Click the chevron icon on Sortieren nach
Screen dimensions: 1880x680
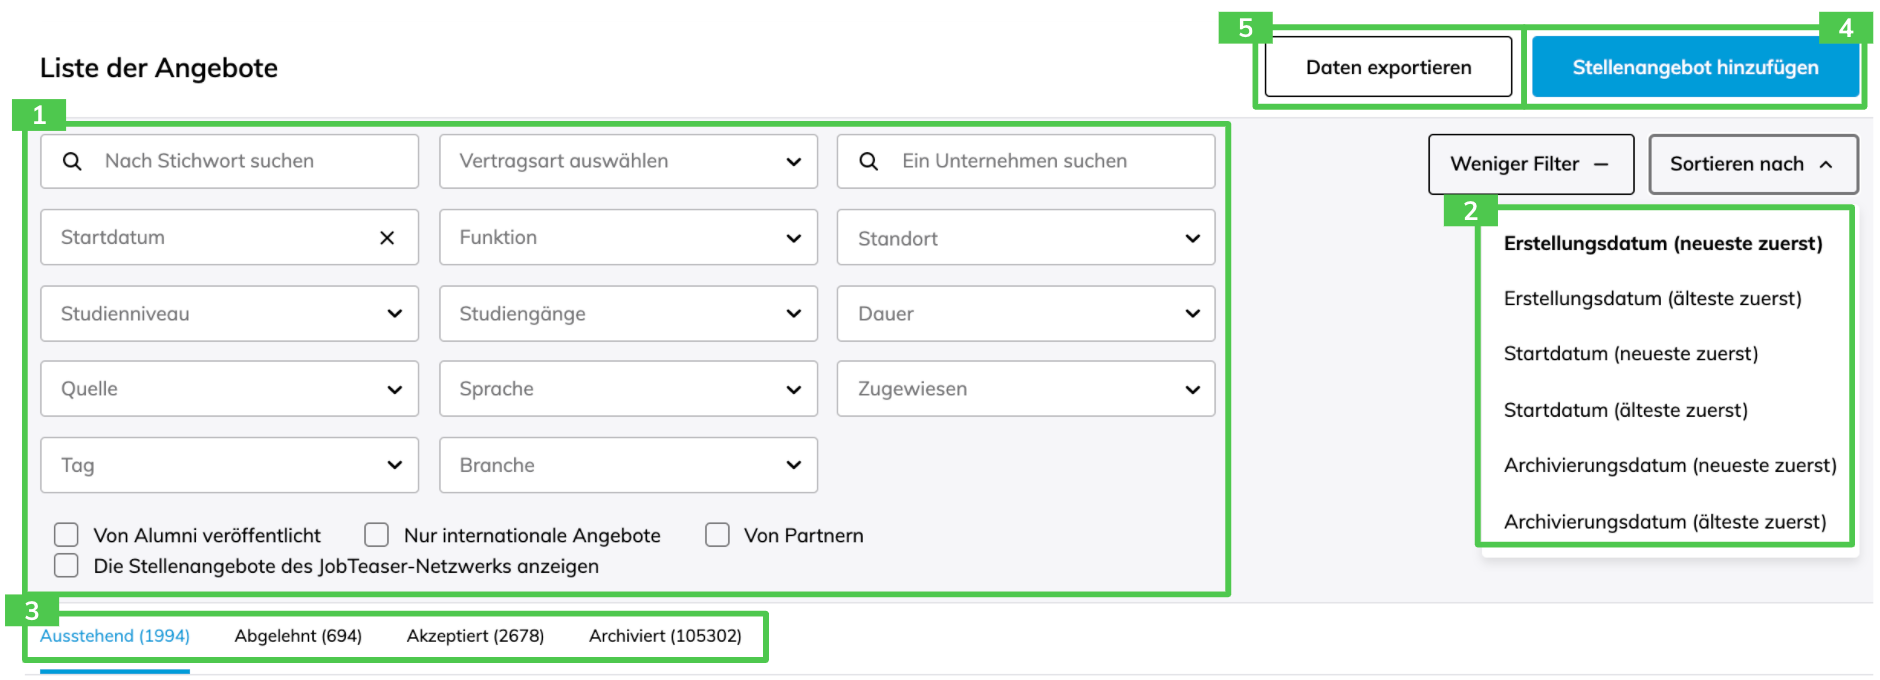[x=1826, y=164]
